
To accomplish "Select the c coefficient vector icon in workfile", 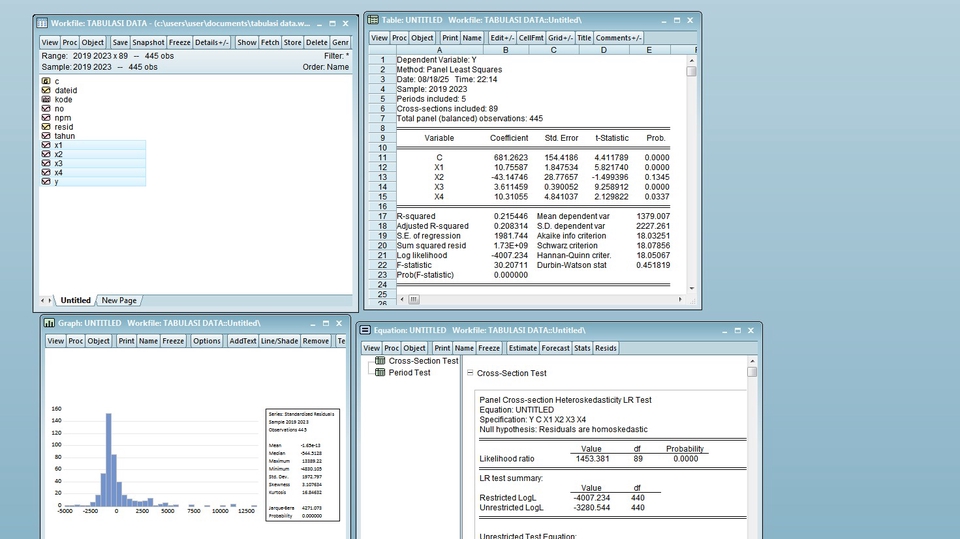I will (46, 81).
